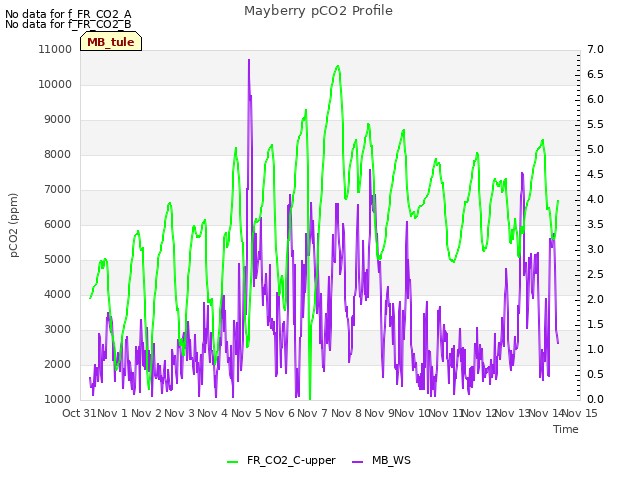The image size is (640, 480).
Task: Click the chart title Mayberry pCO2 Profile
Action: [318, 11]
